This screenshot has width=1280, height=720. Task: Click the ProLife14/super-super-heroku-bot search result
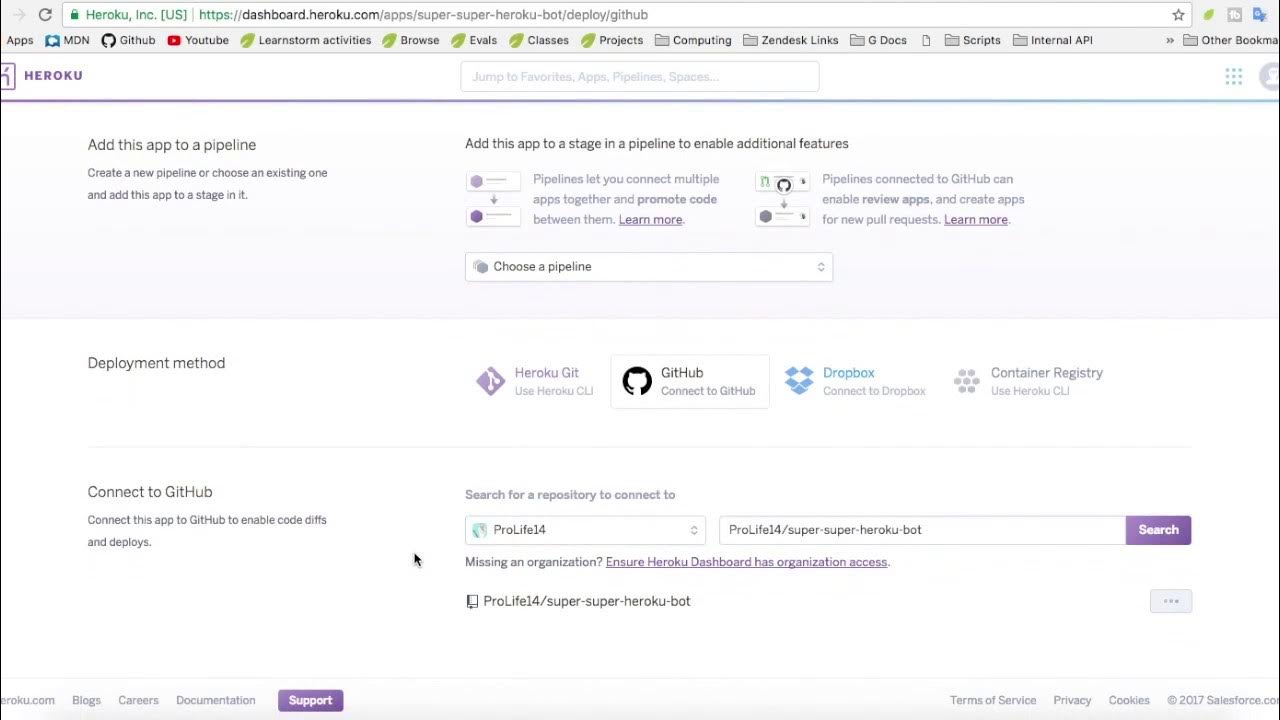point(587,601)
